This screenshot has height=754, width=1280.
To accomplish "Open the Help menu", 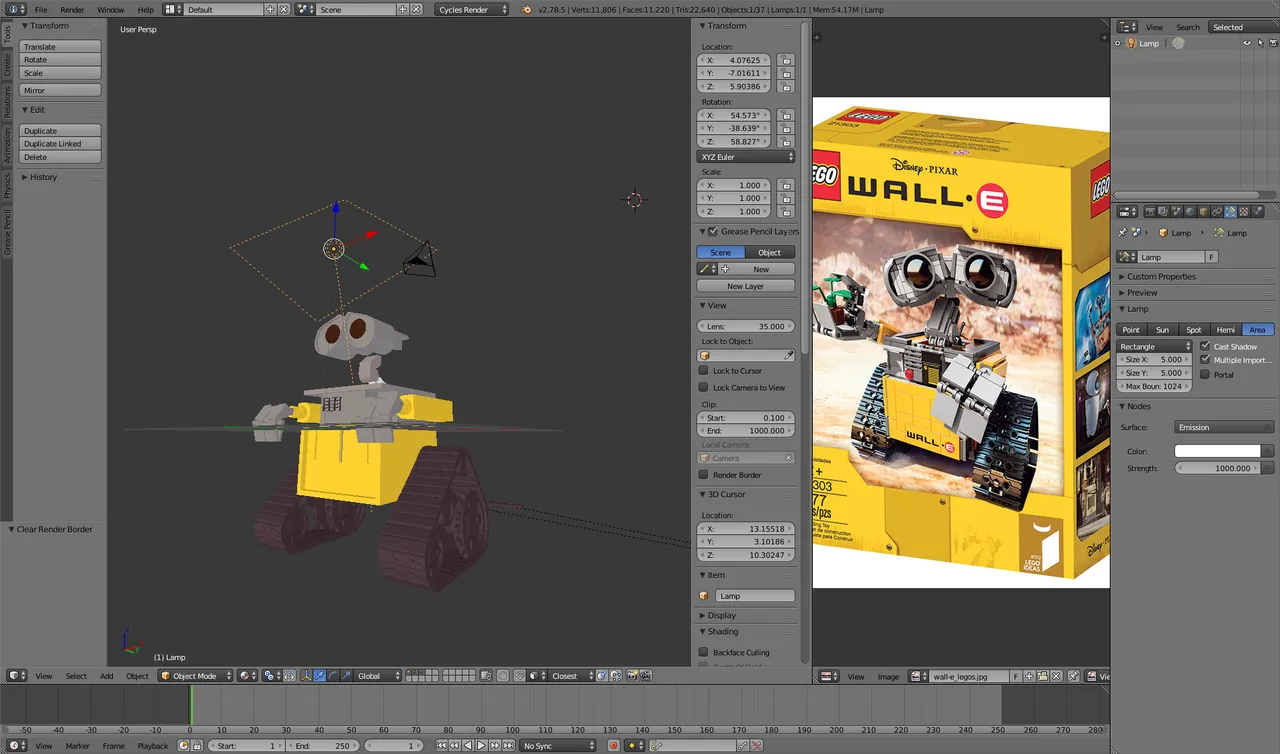I will coord(146,9).
